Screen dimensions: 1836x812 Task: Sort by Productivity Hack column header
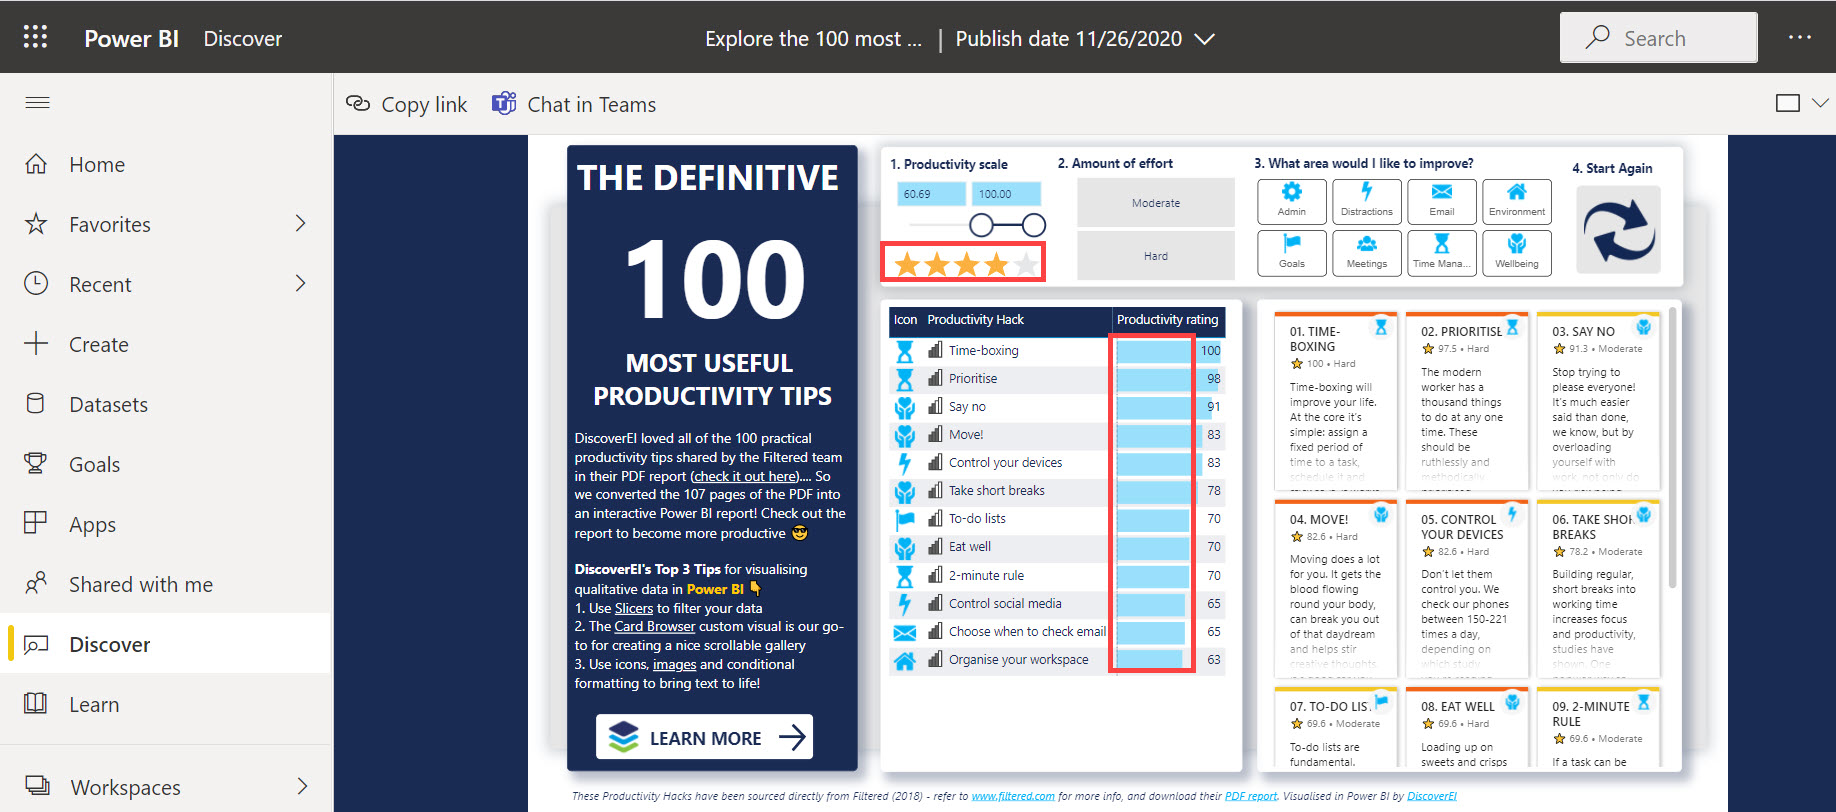(x=975, y=320)
